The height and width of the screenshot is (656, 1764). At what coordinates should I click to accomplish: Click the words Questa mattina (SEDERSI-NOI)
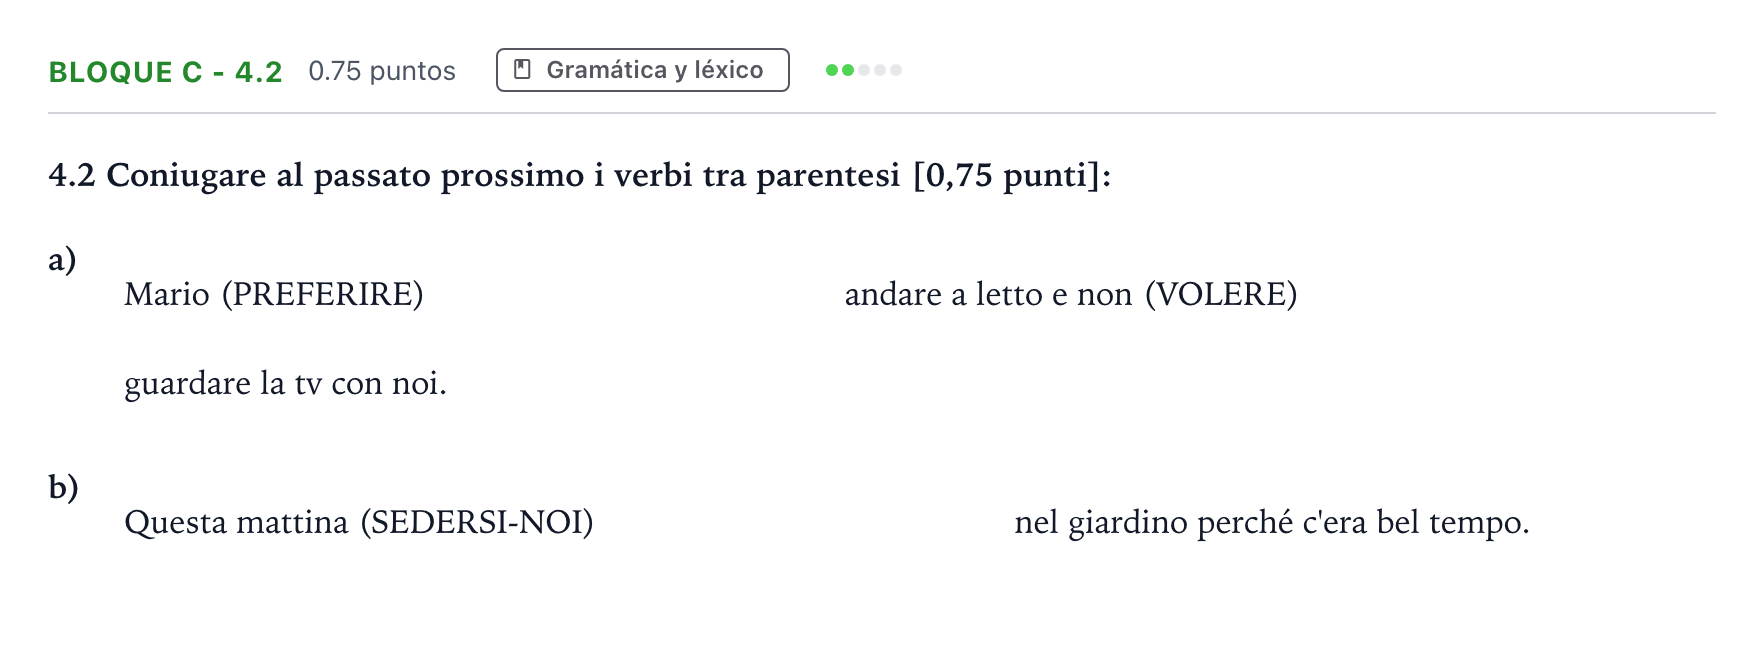click(359, 523)
